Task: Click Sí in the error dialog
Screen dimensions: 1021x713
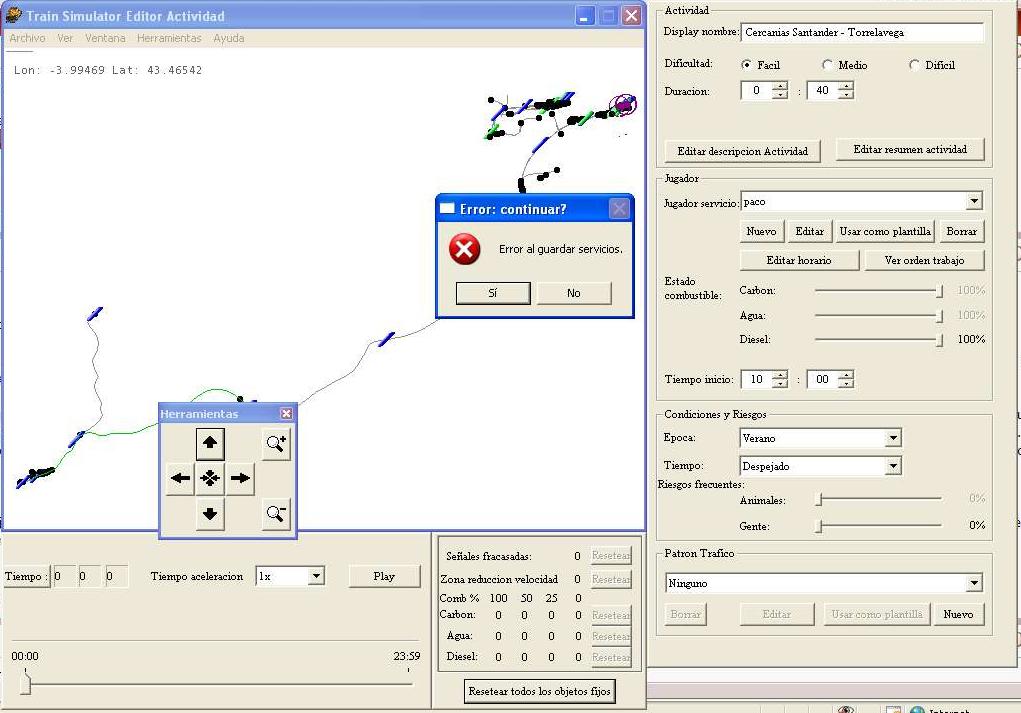Action: pos(493,293)
